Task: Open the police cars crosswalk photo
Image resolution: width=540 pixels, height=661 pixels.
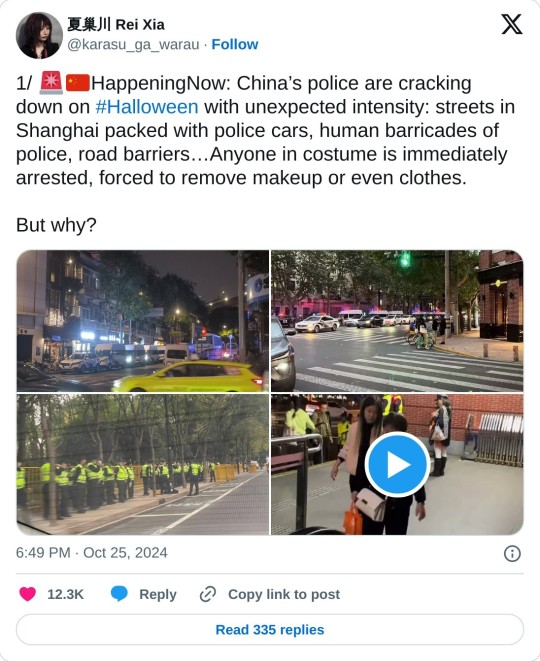Action: pos(397,321)
